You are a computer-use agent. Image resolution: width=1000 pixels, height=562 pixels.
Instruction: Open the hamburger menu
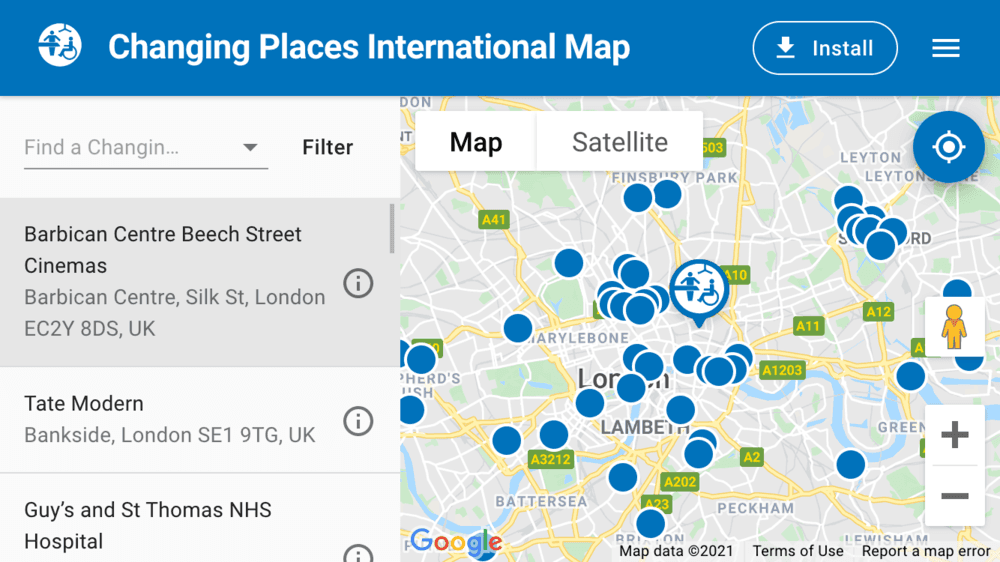[x=945, y=48]
